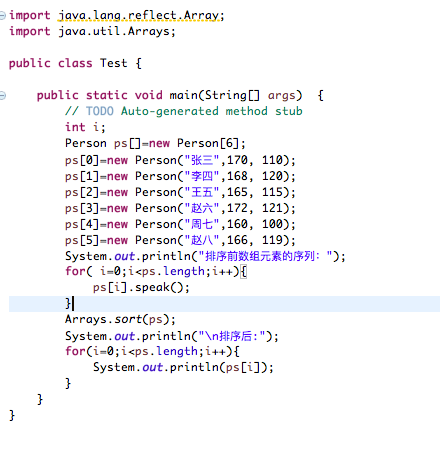Click the second 'for(i=0;i<ps.length;i++){' line
This screenshot has height=451, width=440.
click(x=152, y=351)
